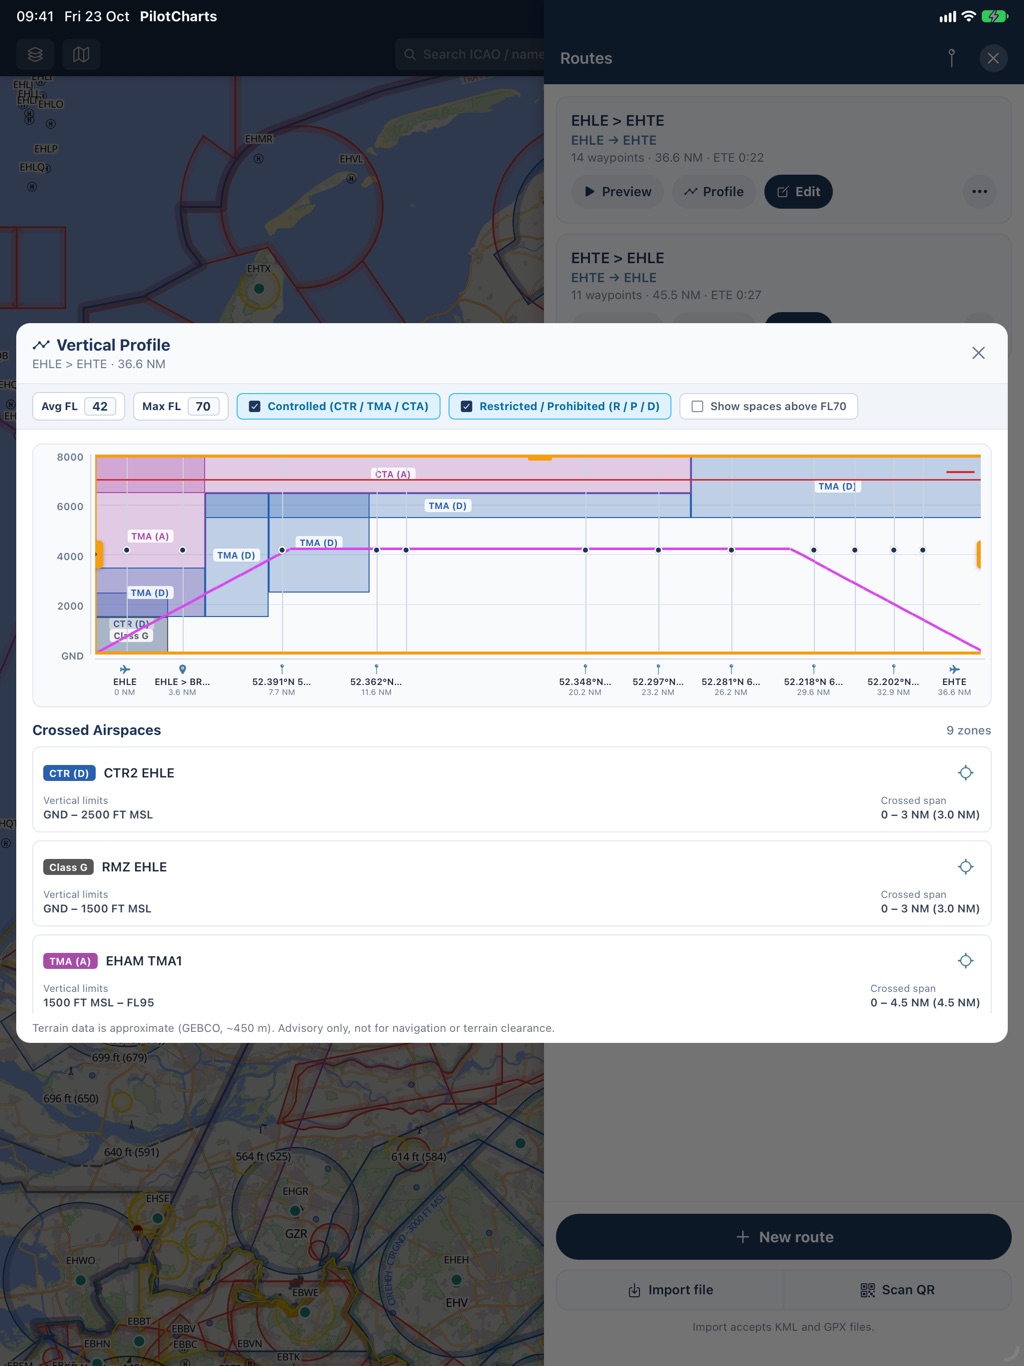
Task: Select EHVL airport marker on map
Action: tap(351, 178)
